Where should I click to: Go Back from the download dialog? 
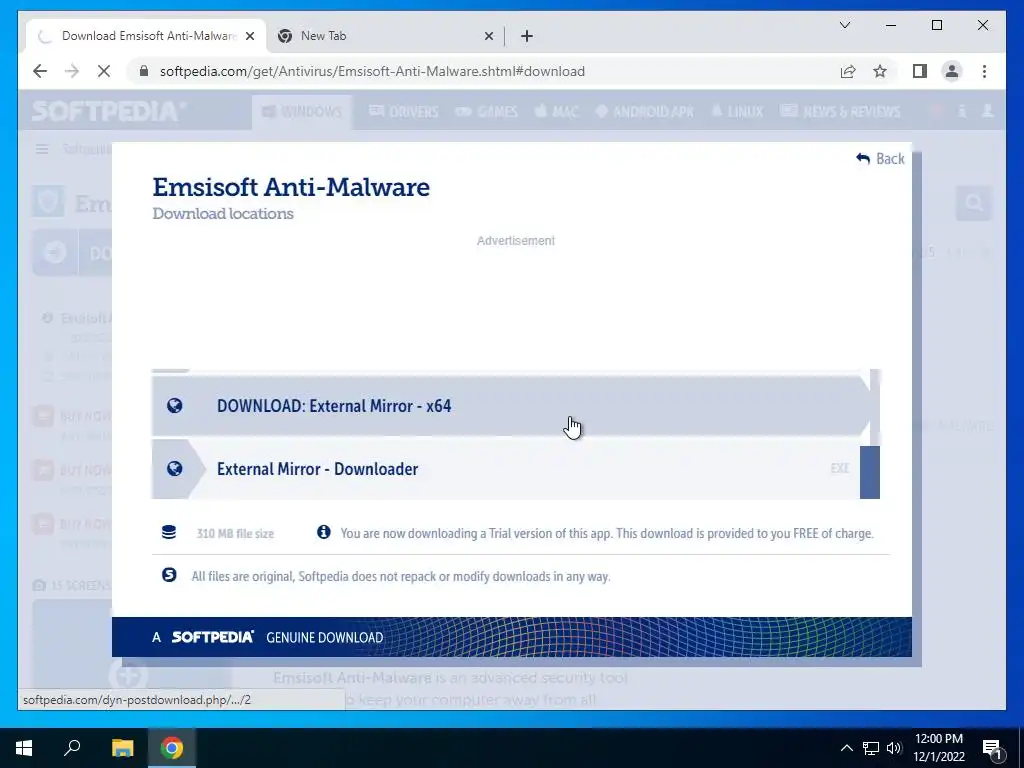tap(880, 159)
